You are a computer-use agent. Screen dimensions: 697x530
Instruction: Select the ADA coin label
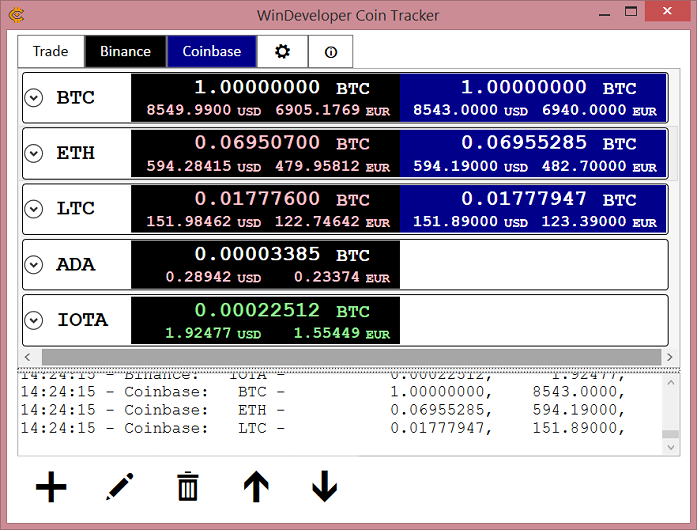point(76,265)
